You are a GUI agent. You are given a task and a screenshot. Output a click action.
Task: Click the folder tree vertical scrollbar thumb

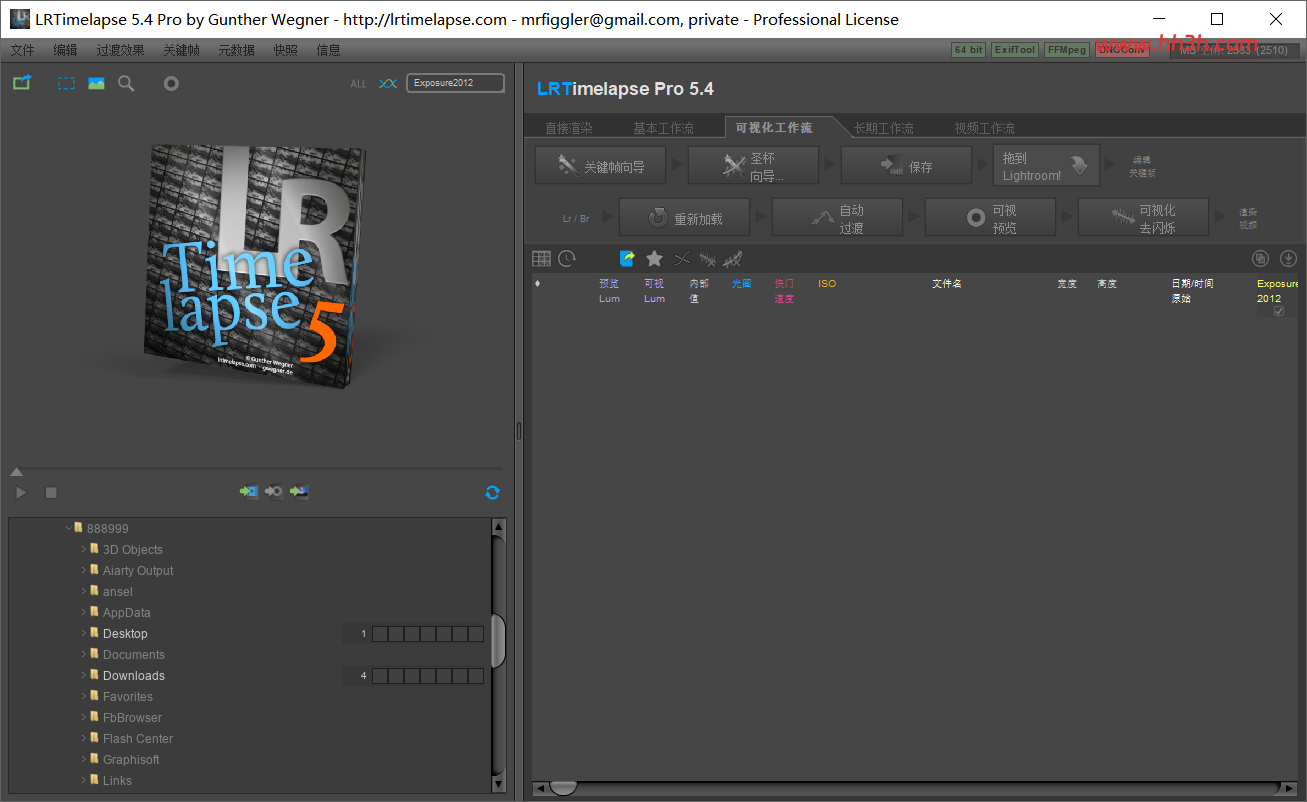(x=498, y=641)
